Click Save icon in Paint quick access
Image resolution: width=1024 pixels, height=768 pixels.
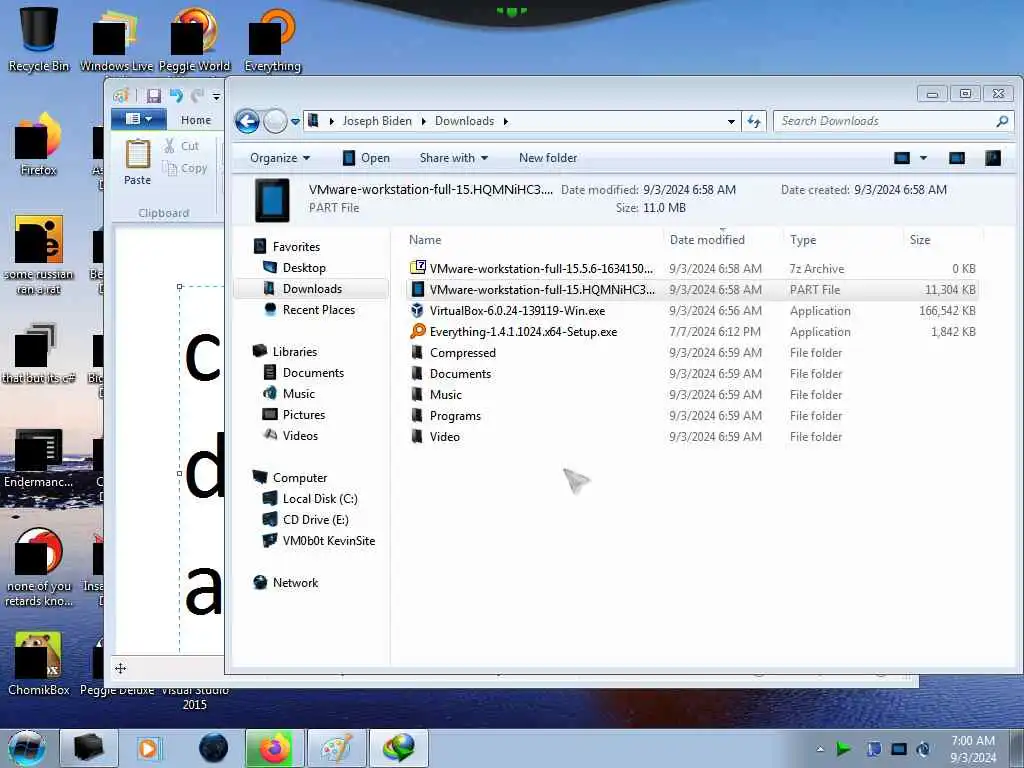point(153,96)
